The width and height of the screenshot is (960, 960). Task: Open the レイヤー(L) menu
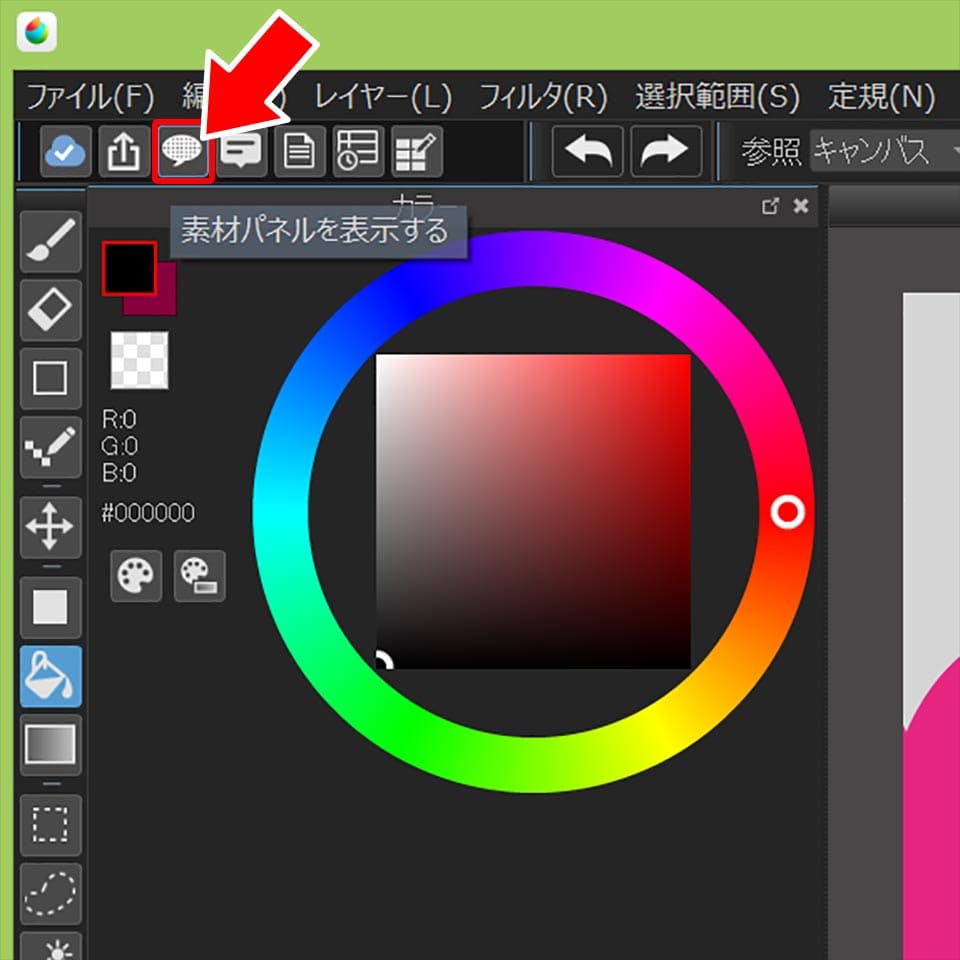383,97
